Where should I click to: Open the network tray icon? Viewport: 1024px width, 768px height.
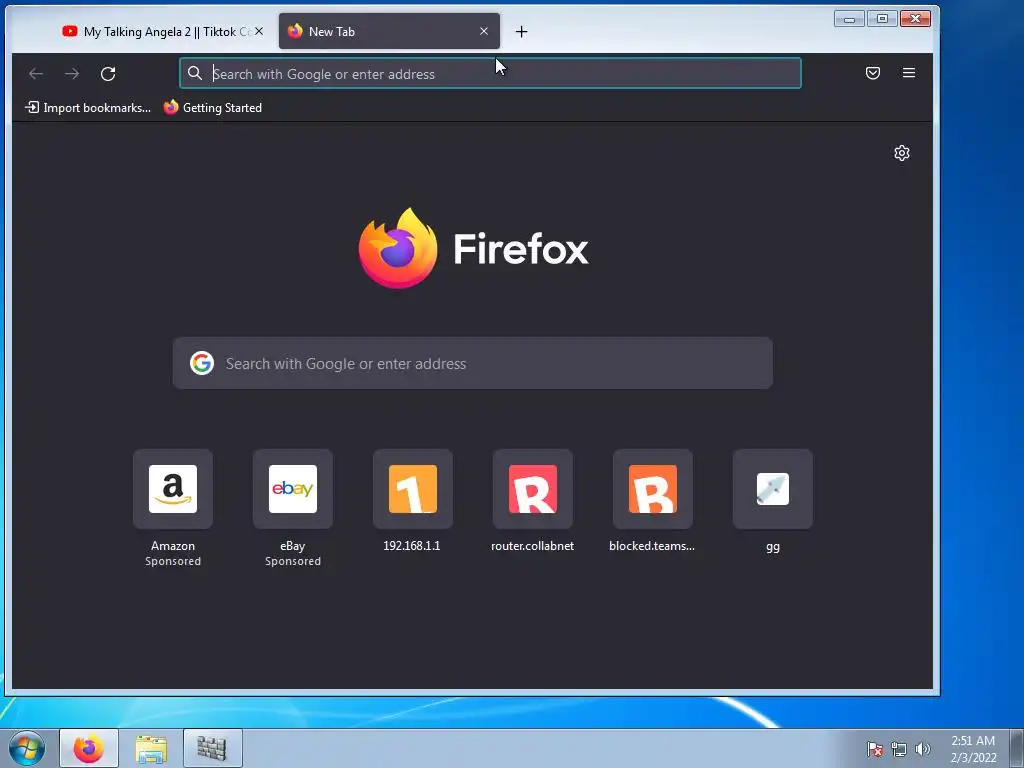[x=899, y=749]
